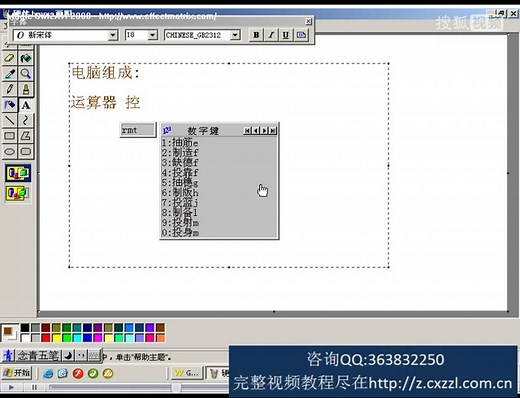Screen dimensions: 520x398
Task: Pick the black color swatch
Action: [25, 327]
